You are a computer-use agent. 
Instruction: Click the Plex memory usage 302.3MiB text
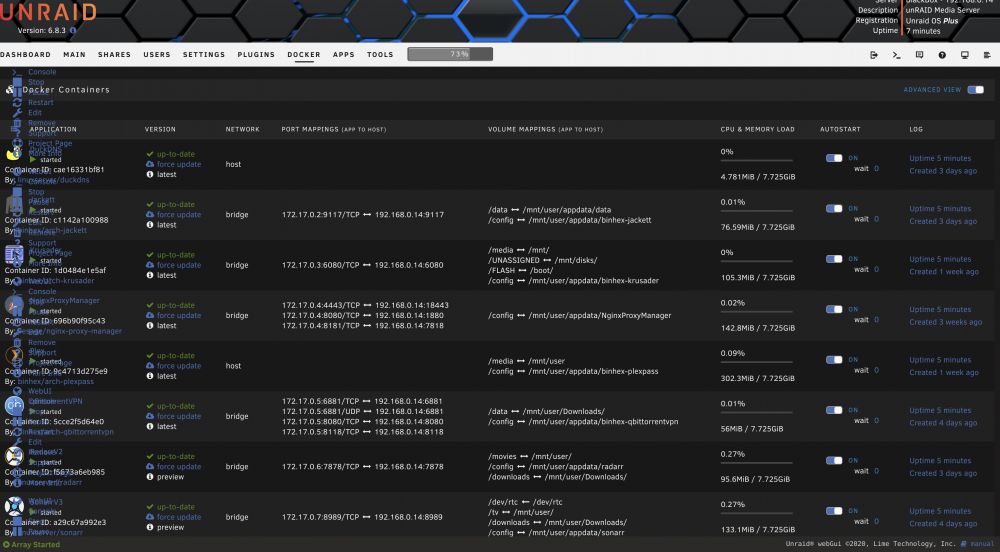758,379
